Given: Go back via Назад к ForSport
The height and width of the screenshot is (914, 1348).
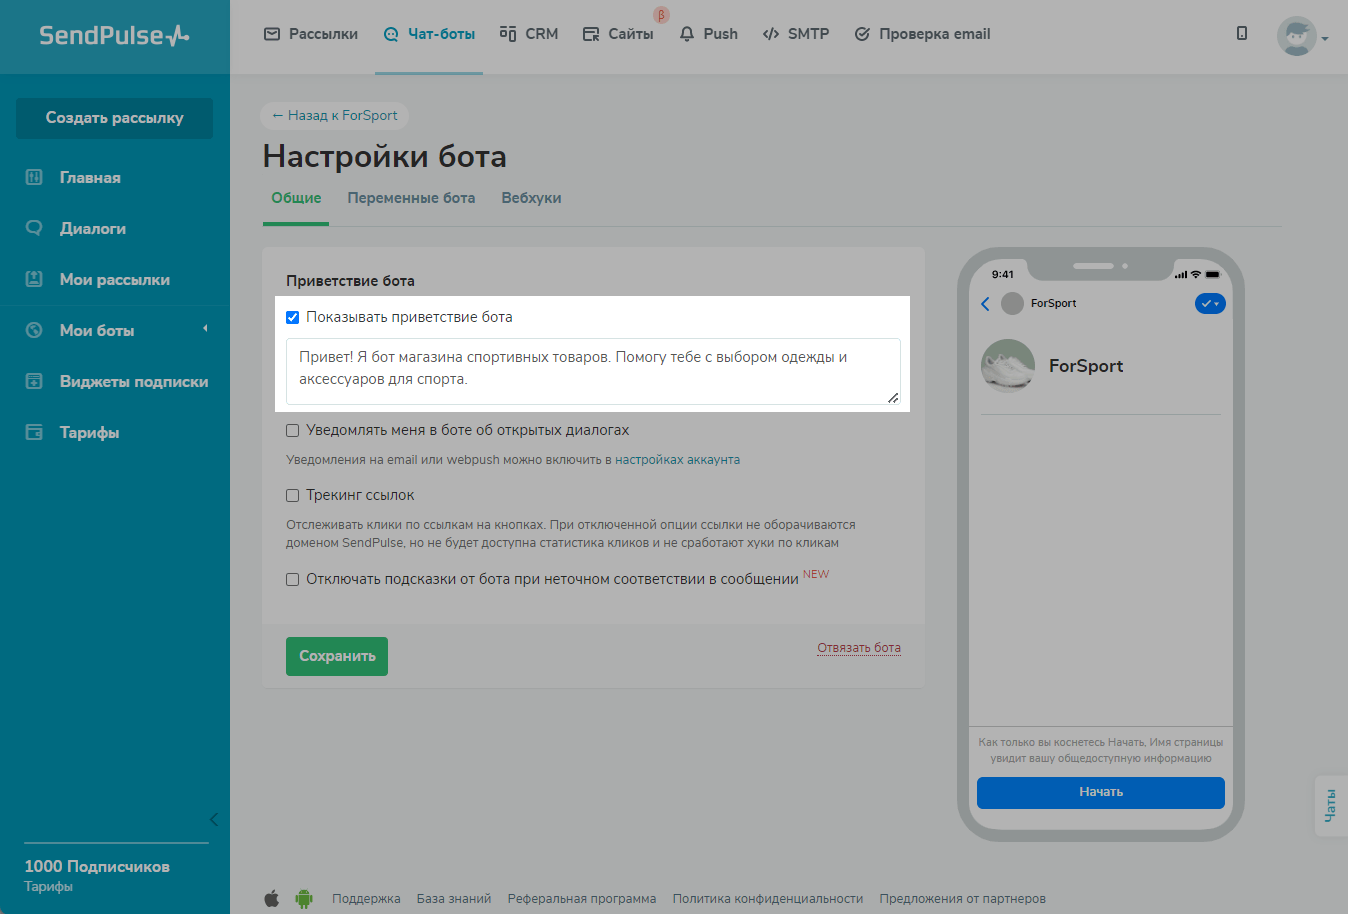Looking at the screenshot, I should pos(335,115).
